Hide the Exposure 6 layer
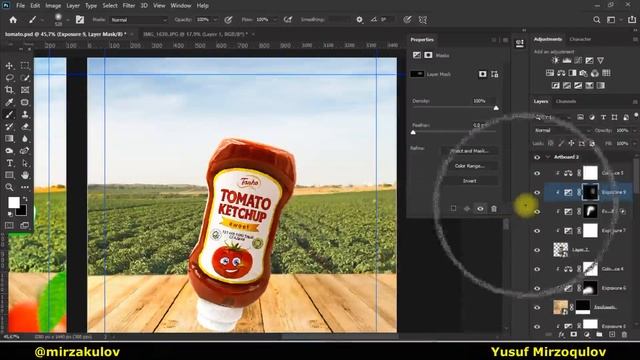The width and height of the screenshot is (640, 360). tap(537, 288)
